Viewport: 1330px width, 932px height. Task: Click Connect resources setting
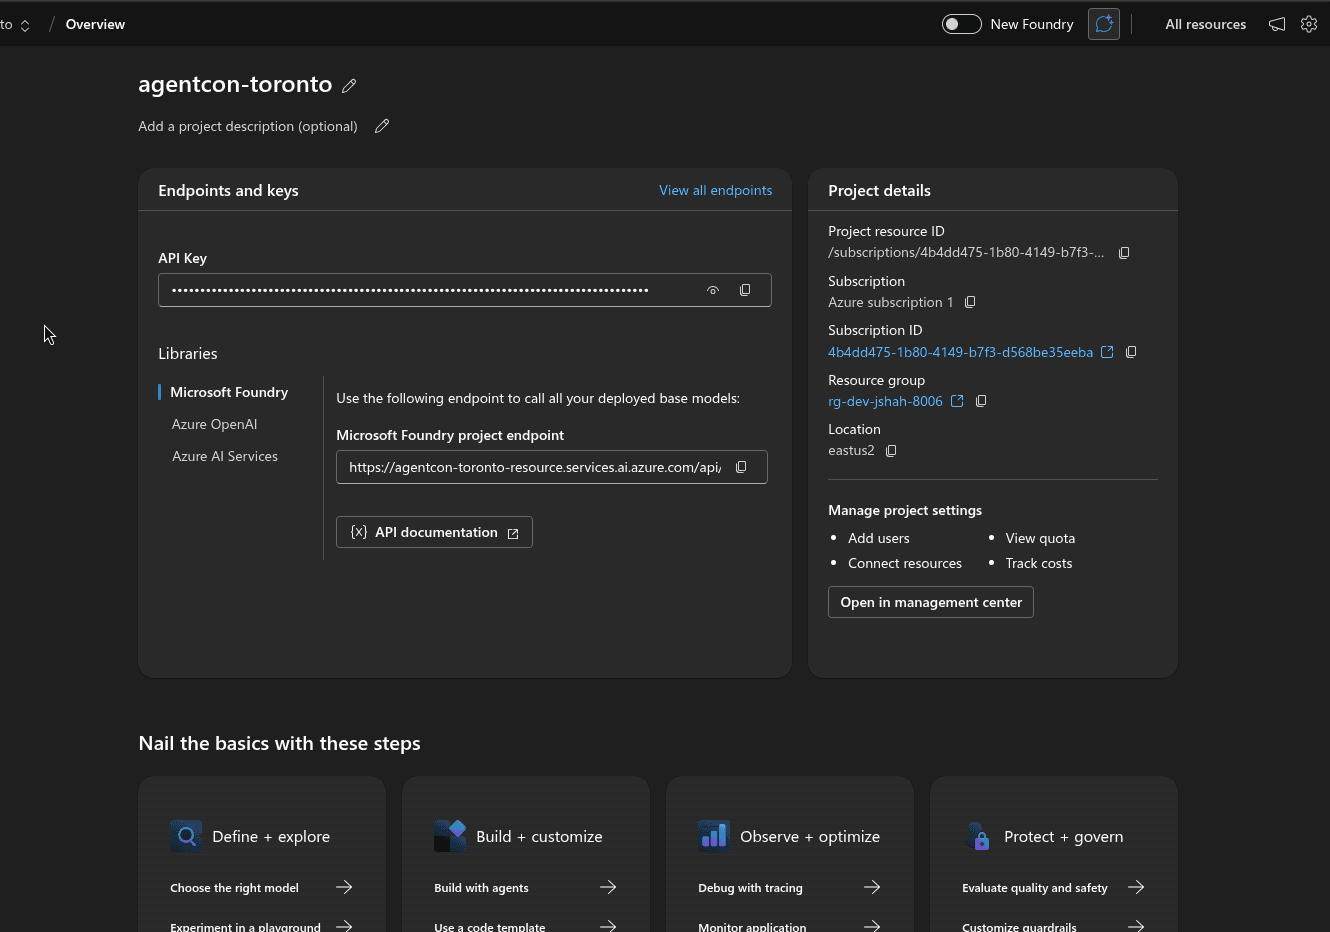tap(905, 563)
